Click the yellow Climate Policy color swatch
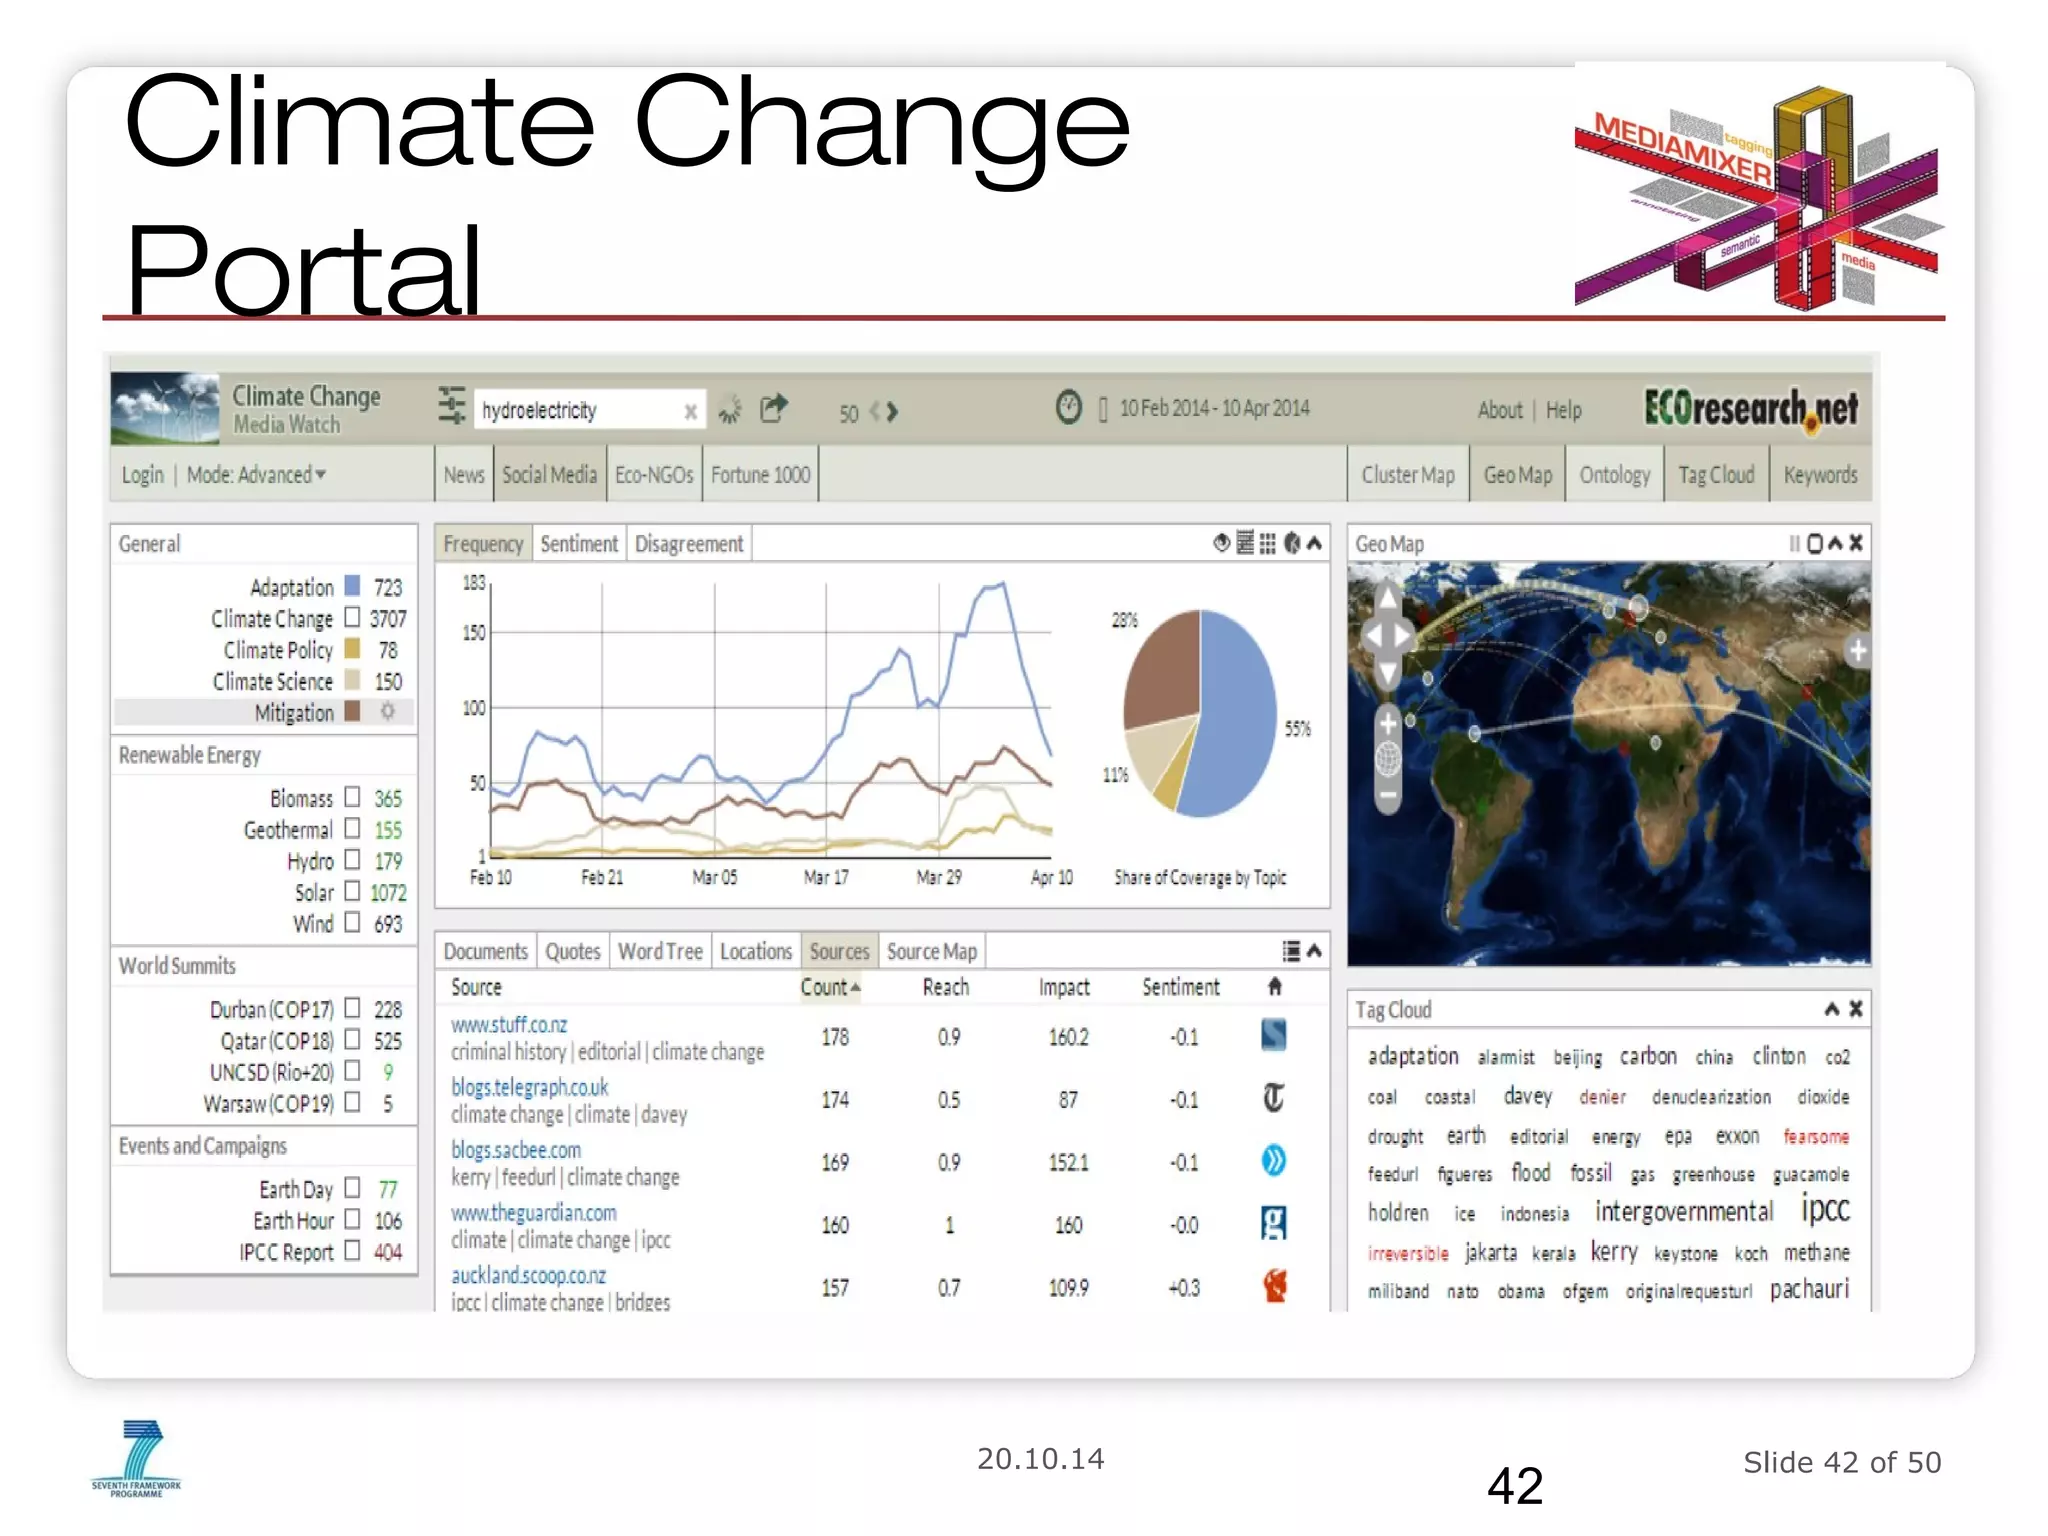This screenshot has height=1536, width=2048. click(352, 648)
